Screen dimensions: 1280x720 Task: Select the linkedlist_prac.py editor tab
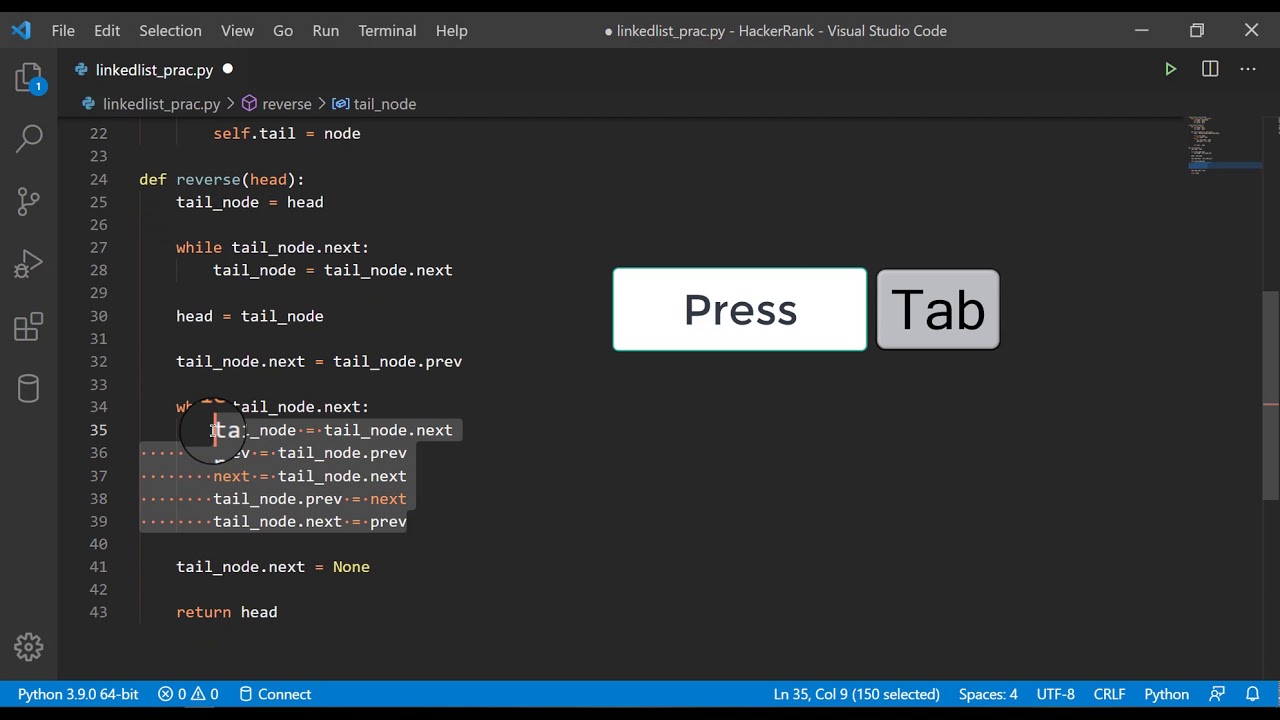154,69
